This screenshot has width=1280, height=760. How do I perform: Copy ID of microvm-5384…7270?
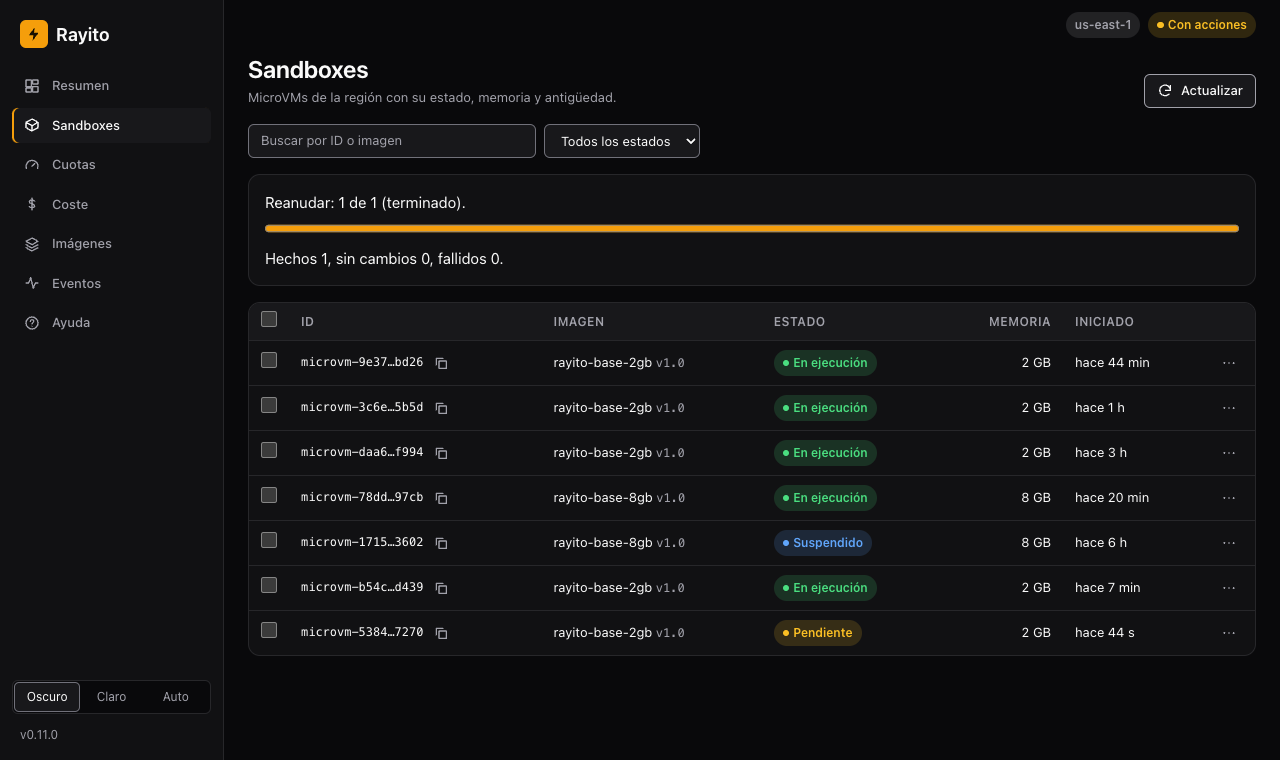pos(441,633)
